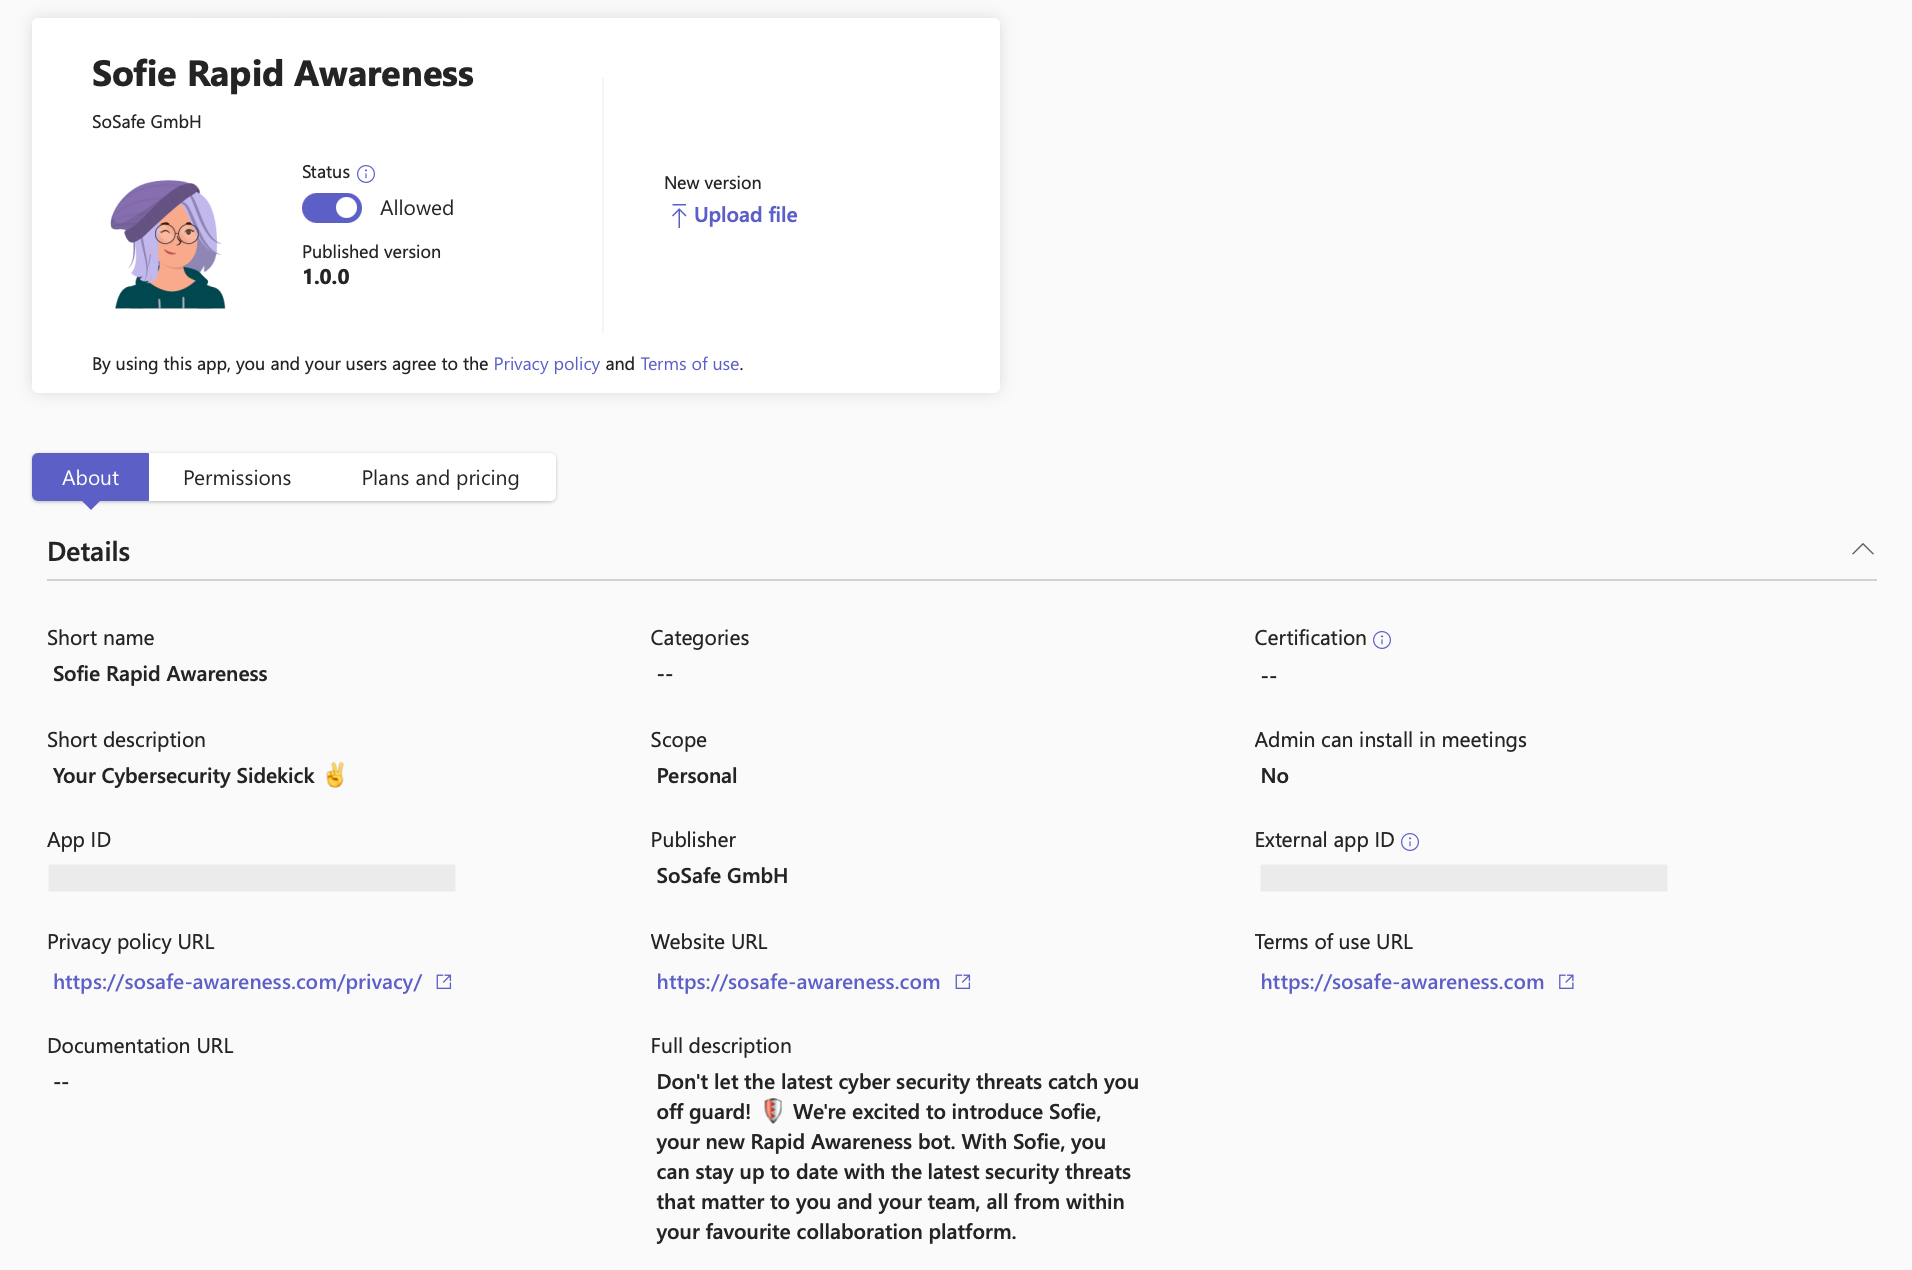Viewport: 1912px width, 1270px height.
Task: Switch to the About tab
Action: click(90, 478)
